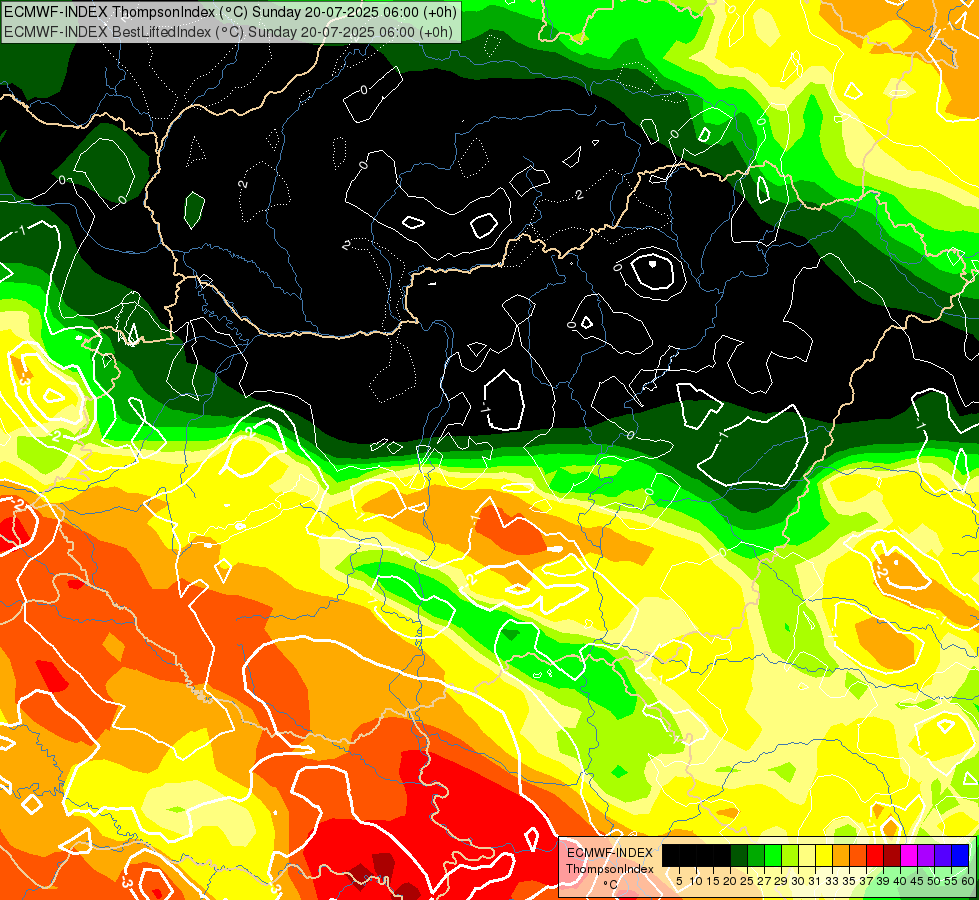Select the indigo 50–55 legend swatch
979x900 pixels.
(x=943, y=856)
